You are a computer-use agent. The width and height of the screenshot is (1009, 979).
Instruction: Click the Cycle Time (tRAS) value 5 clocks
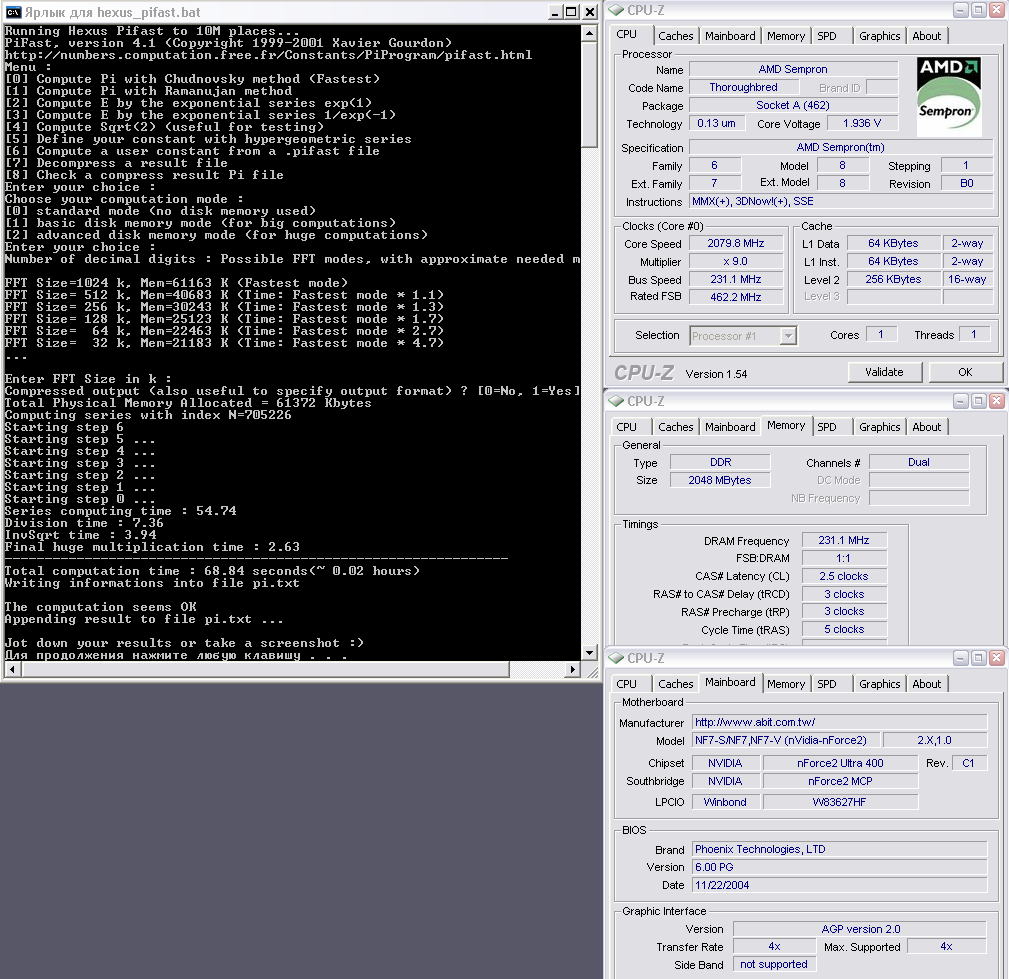pos(844,629)
